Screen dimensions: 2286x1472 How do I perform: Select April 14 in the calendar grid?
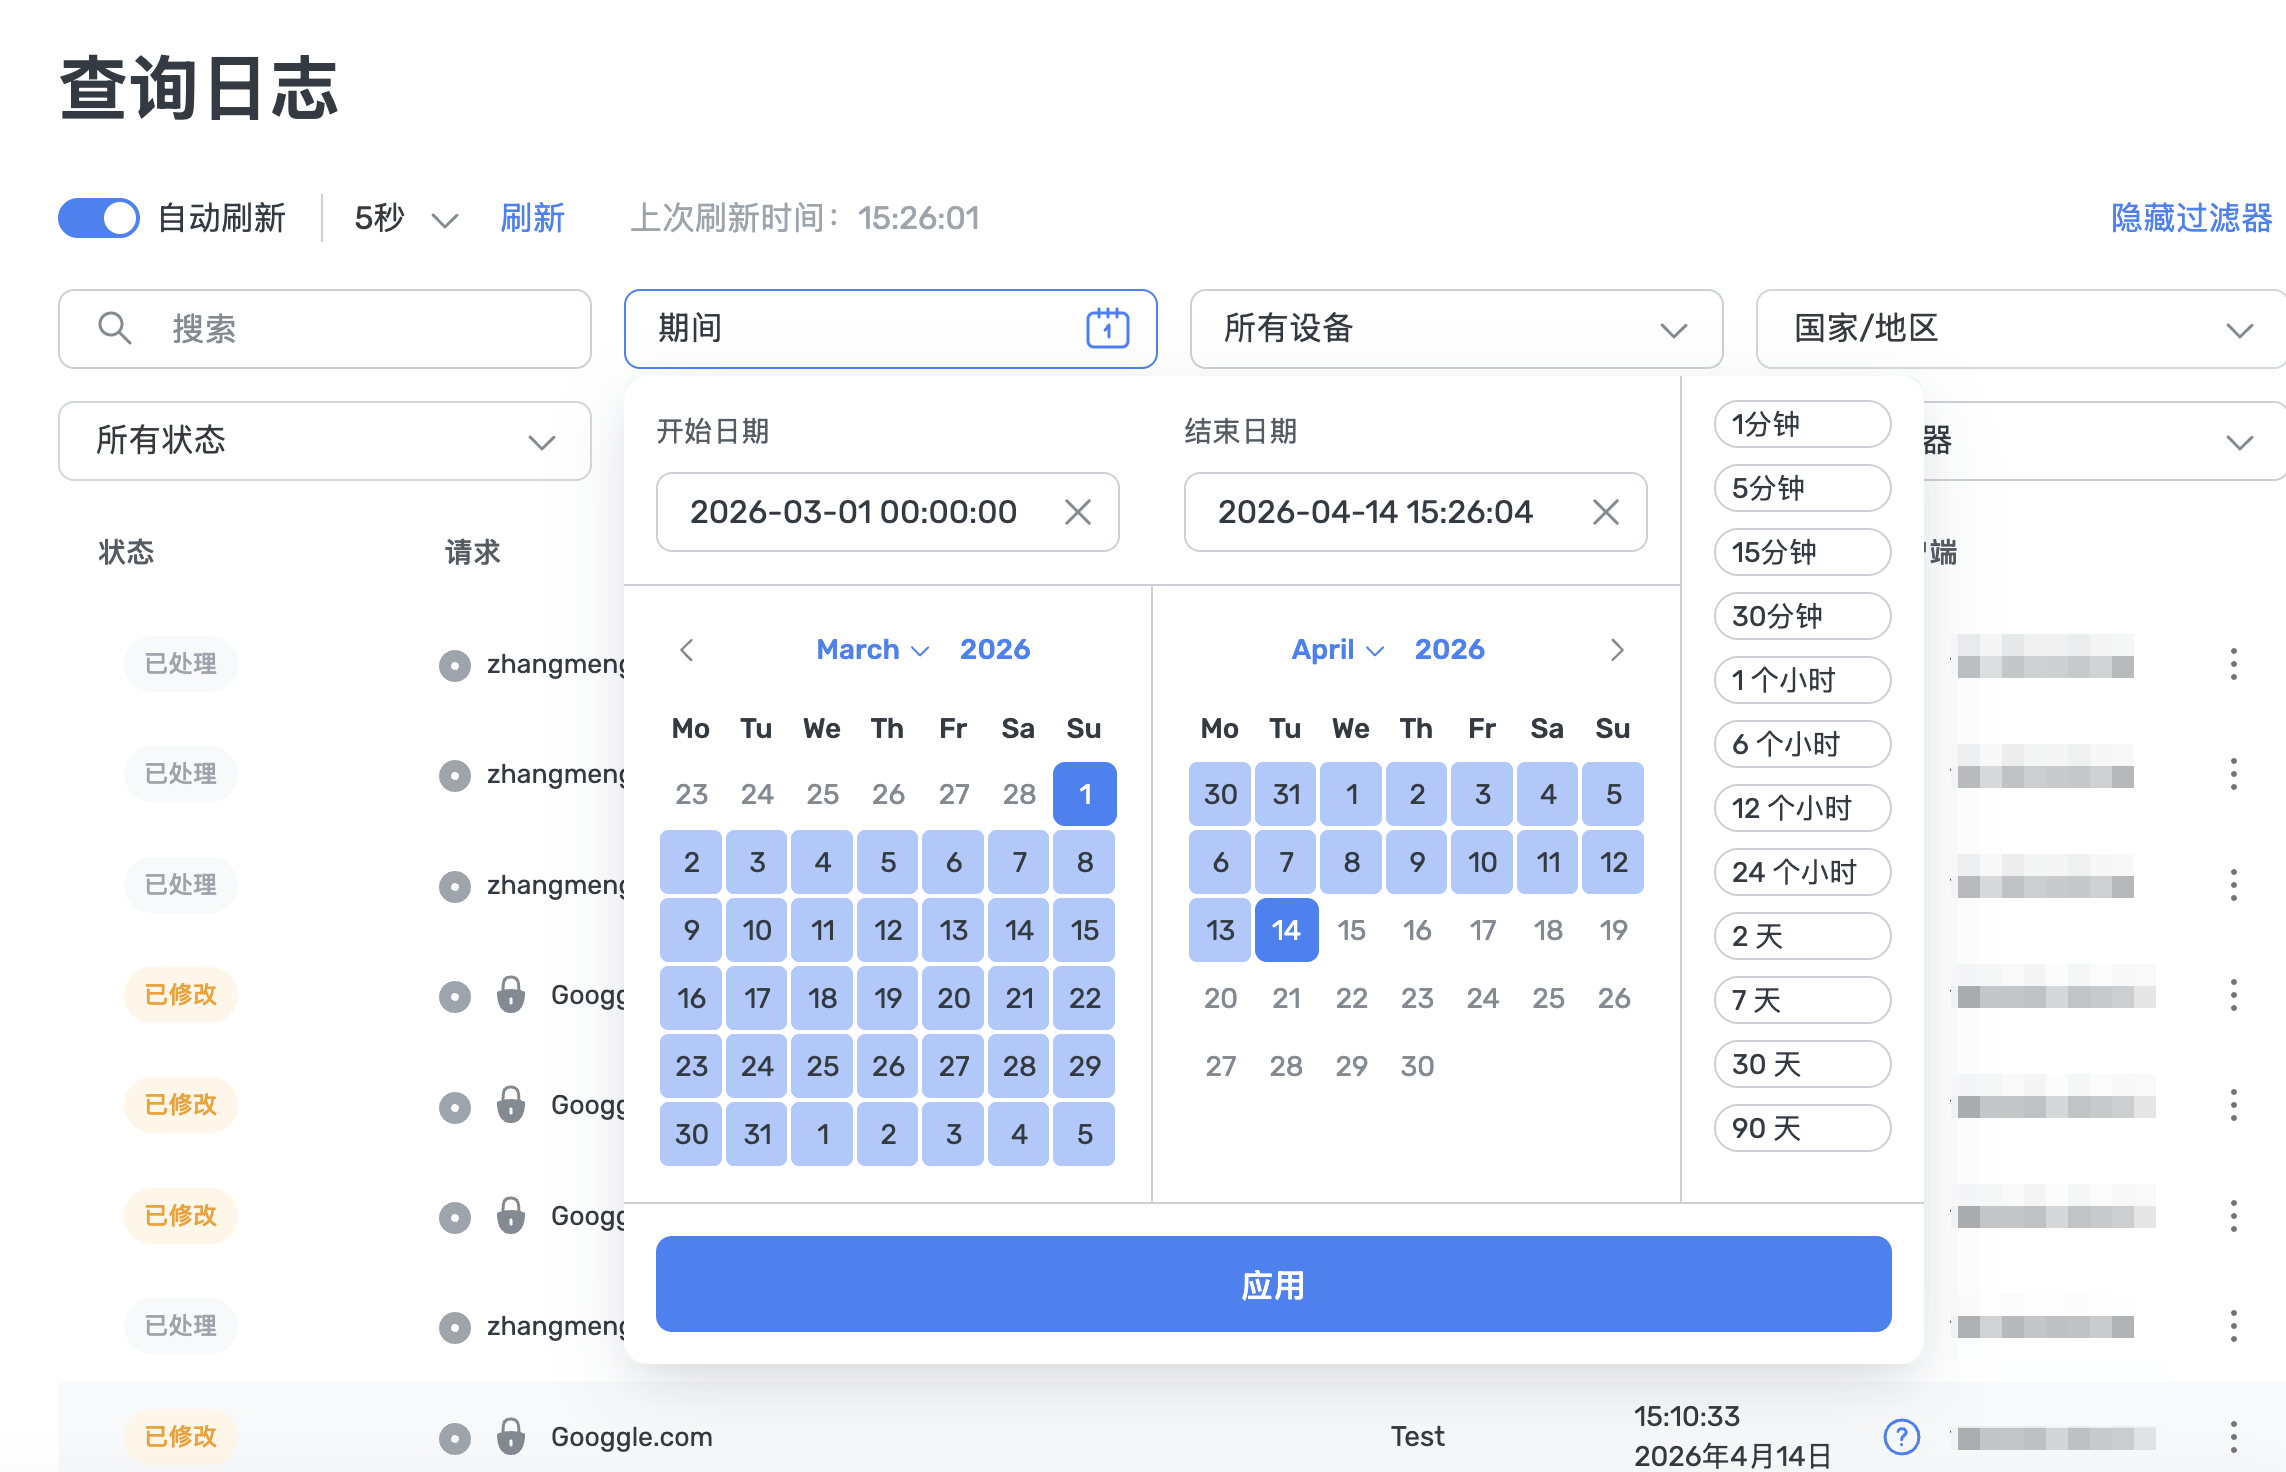pos(1286,929)
